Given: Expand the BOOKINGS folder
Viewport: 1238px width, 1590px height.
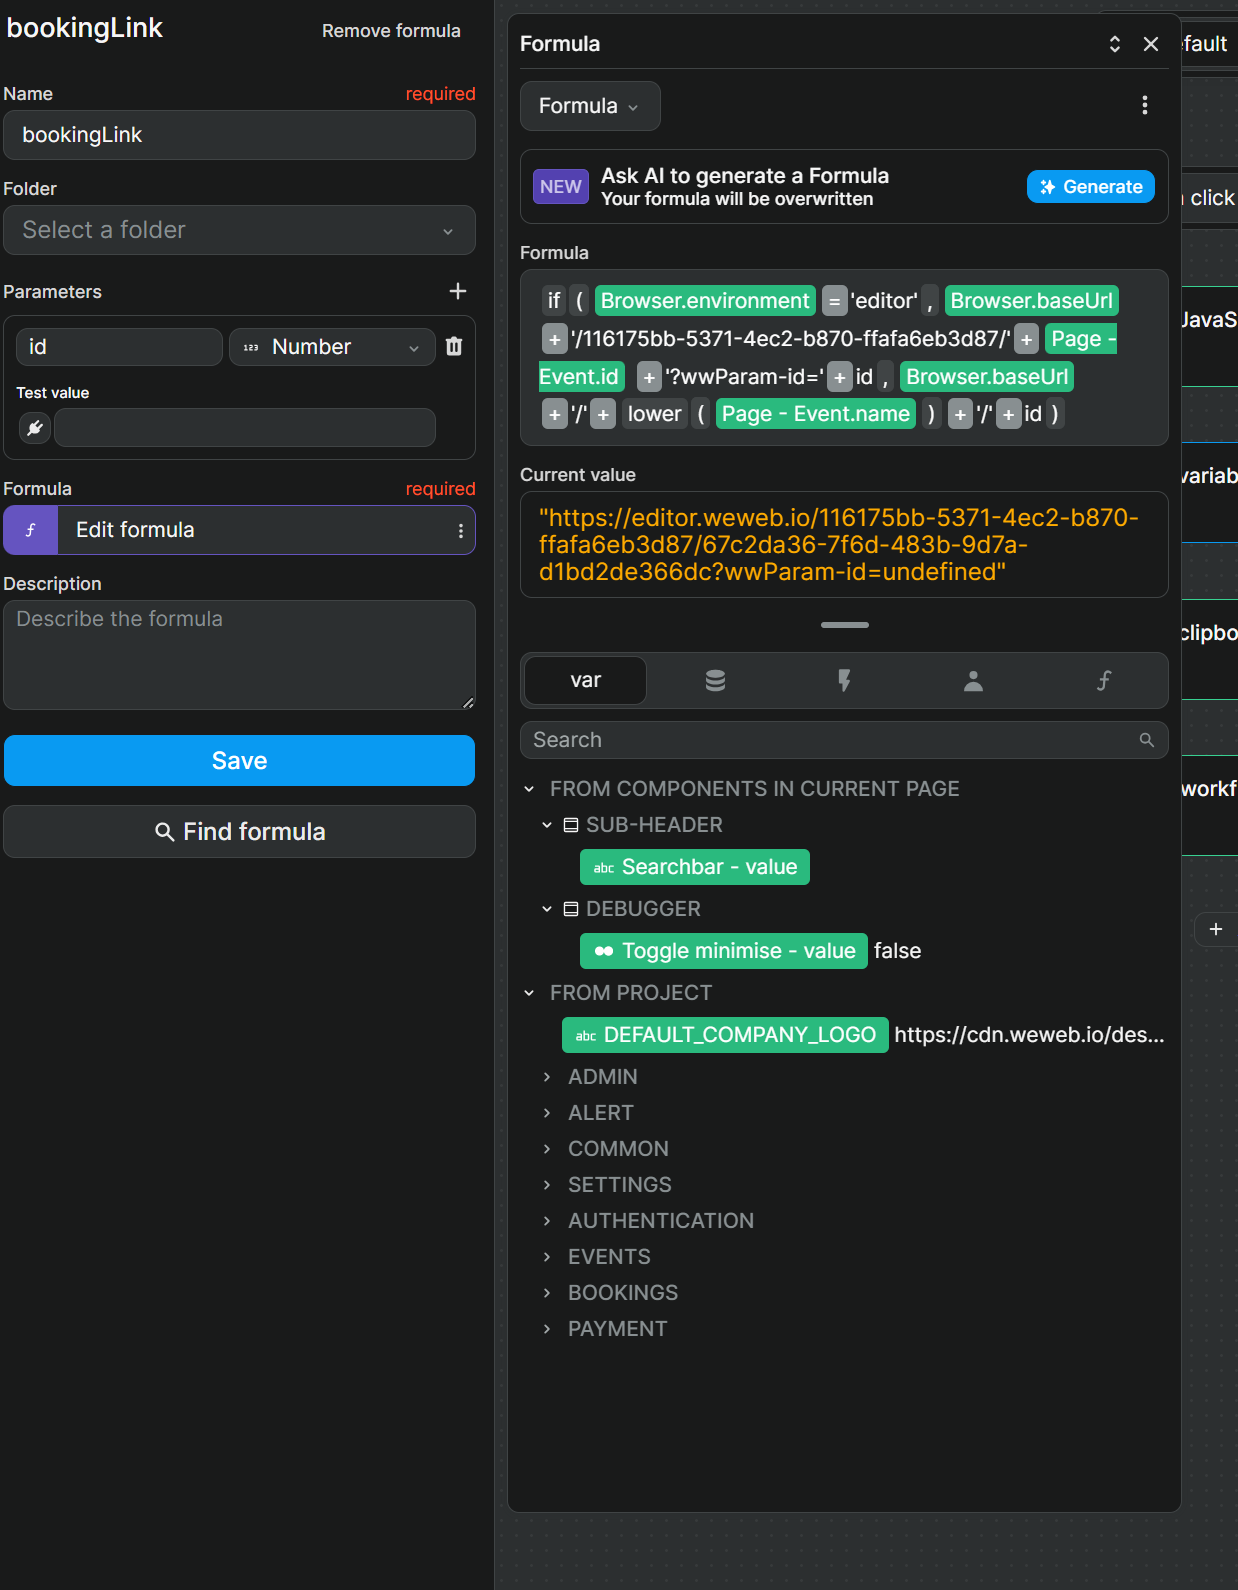Looking at the screenshot, I should 547,1293.
